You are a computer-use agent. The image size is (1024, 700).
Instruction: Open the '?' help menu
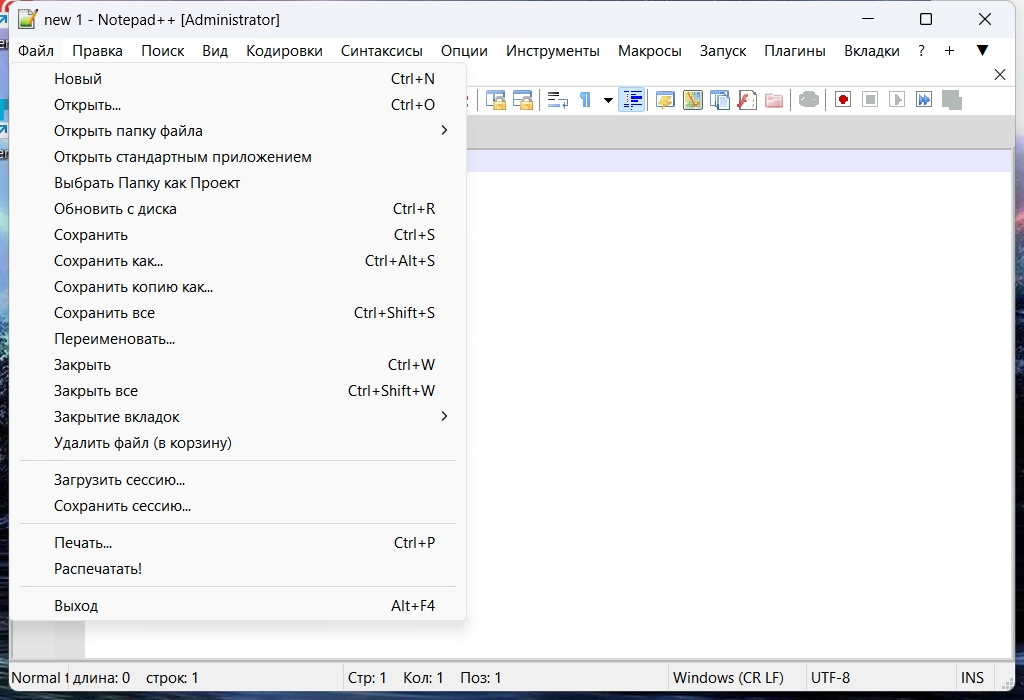tap(921, 51)
